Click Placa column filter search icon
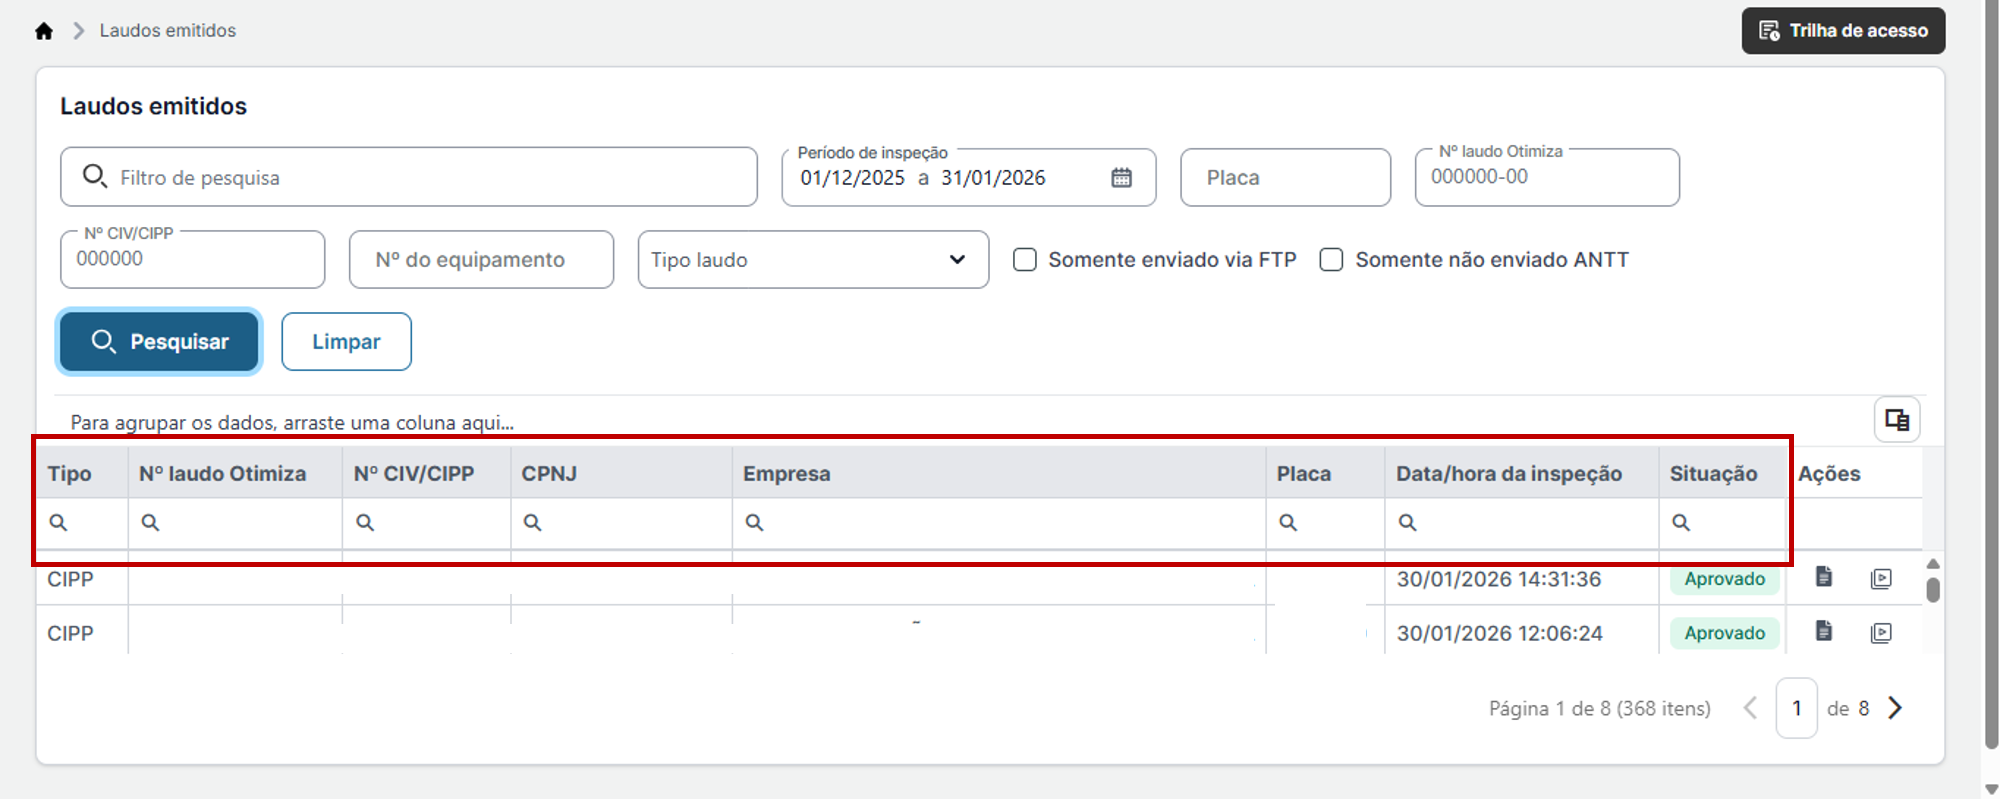Image resolution: width=2000 pixels, height=799 pixels. pos(1288,522)
